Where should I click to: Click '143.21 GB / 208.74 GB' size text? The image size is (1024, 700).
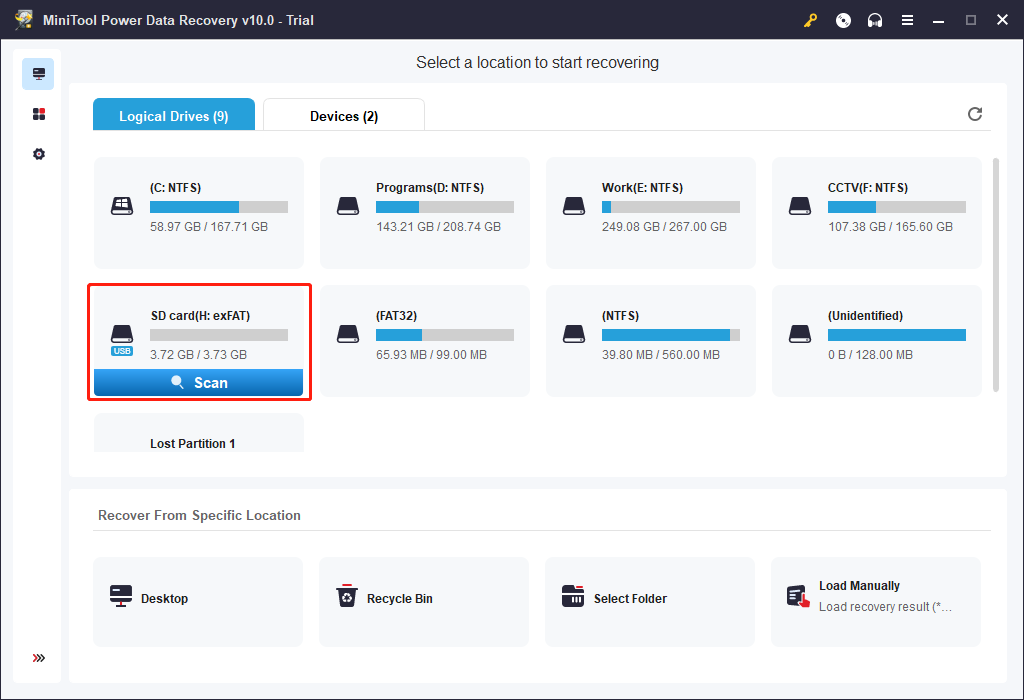pos(438,227)
